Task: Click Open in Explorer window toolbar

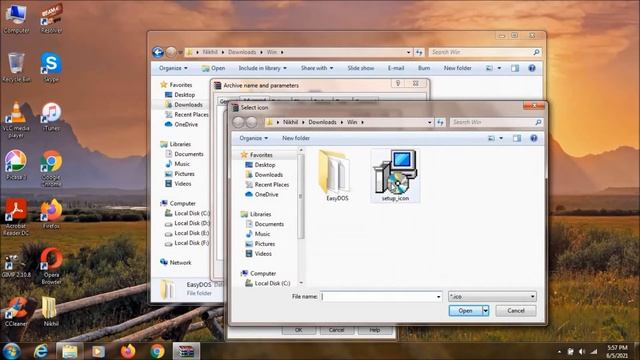Action: point(213,68)
